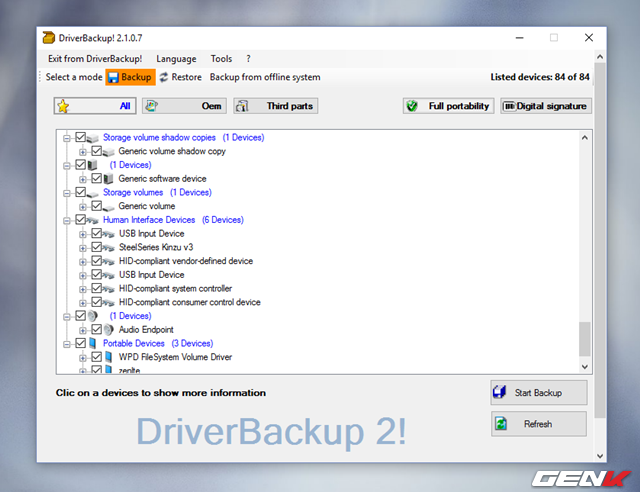Click the Storage volumes category icon

click(93, 193)
